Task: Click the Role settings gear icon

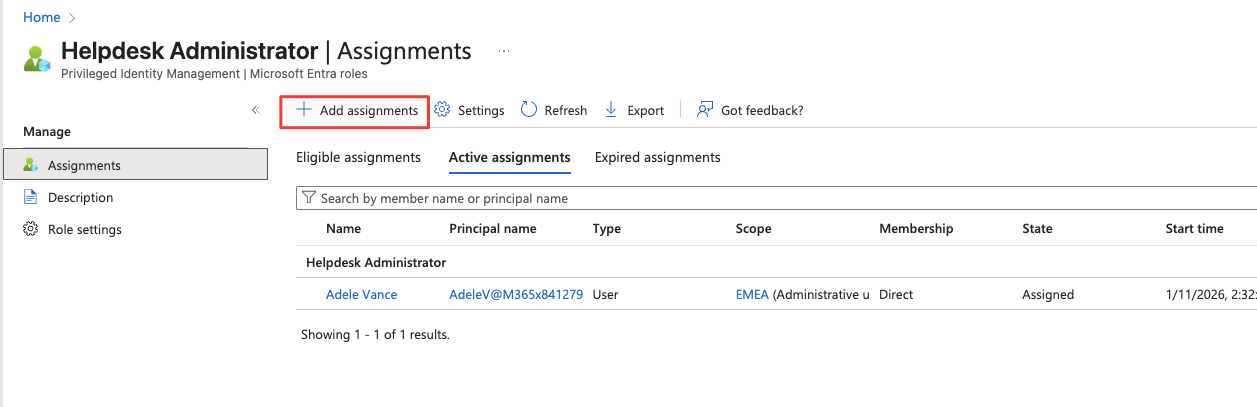Action: pyautogui.click(x=30, y=229)
